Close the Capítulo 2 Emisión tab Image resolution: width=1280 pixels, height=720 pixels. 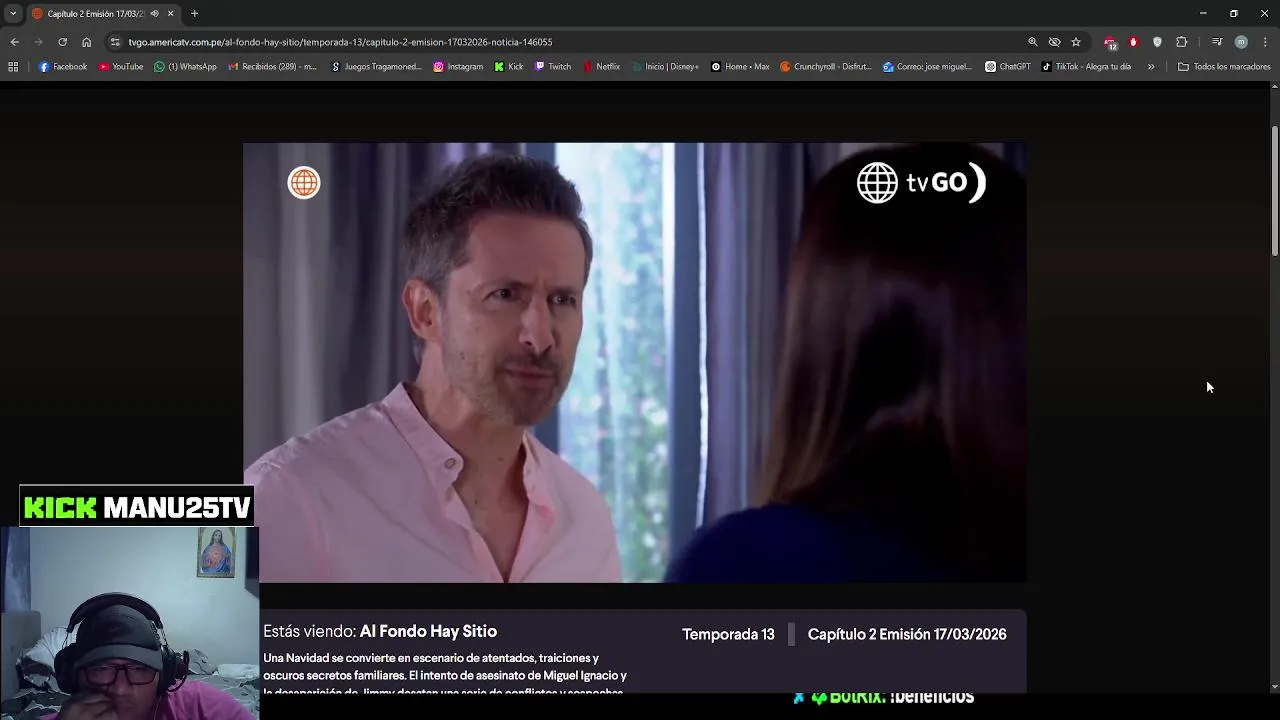point(170,14)
